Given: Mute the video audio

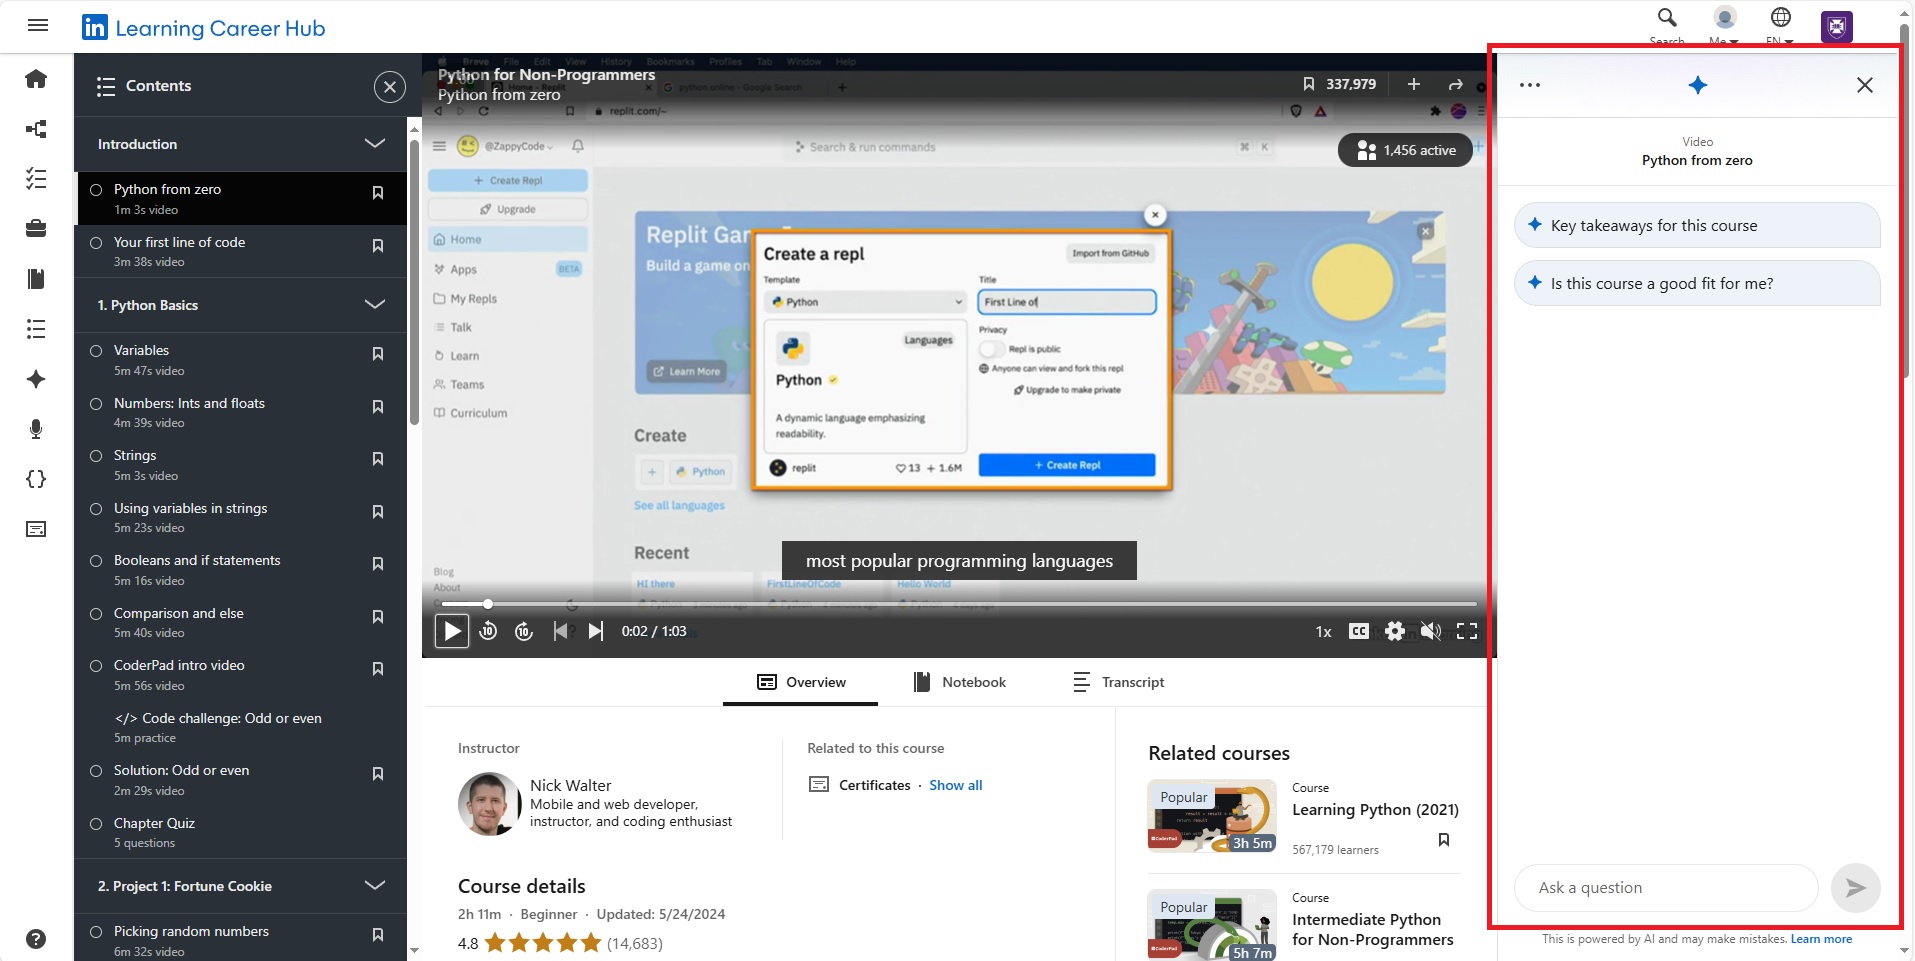Looking at the screenshot, I should click(x=1431, y=631).
